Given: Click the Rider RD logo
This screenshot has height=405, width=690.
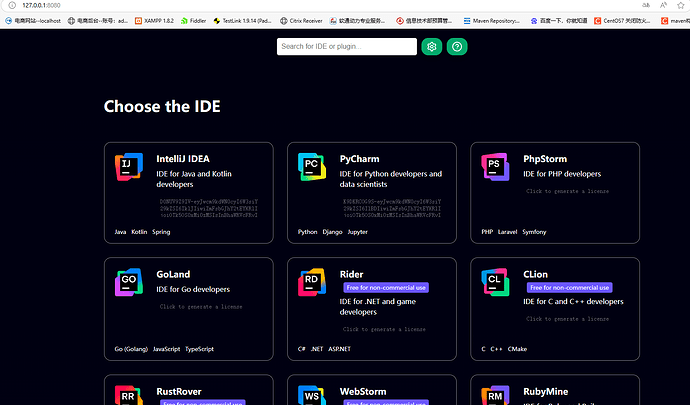Looking at the screenshot, I should tap(312, 282).
